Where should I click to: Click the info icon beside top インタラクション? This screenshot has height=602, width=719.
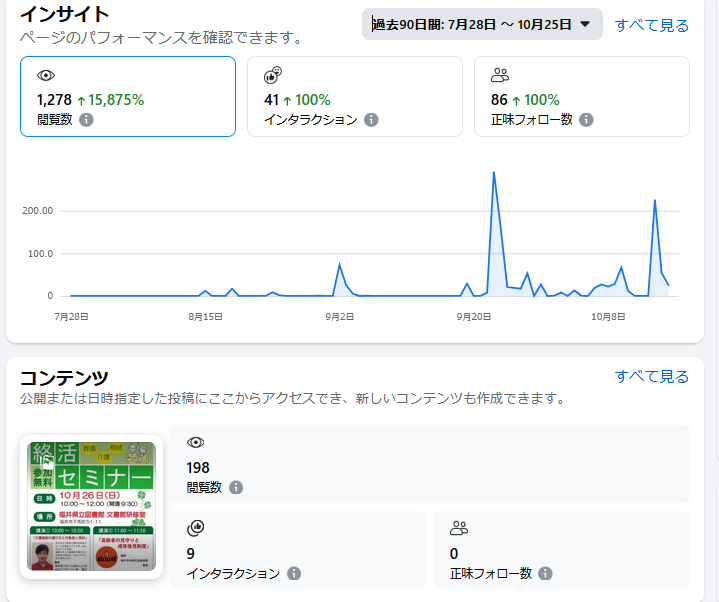[371, 120]
